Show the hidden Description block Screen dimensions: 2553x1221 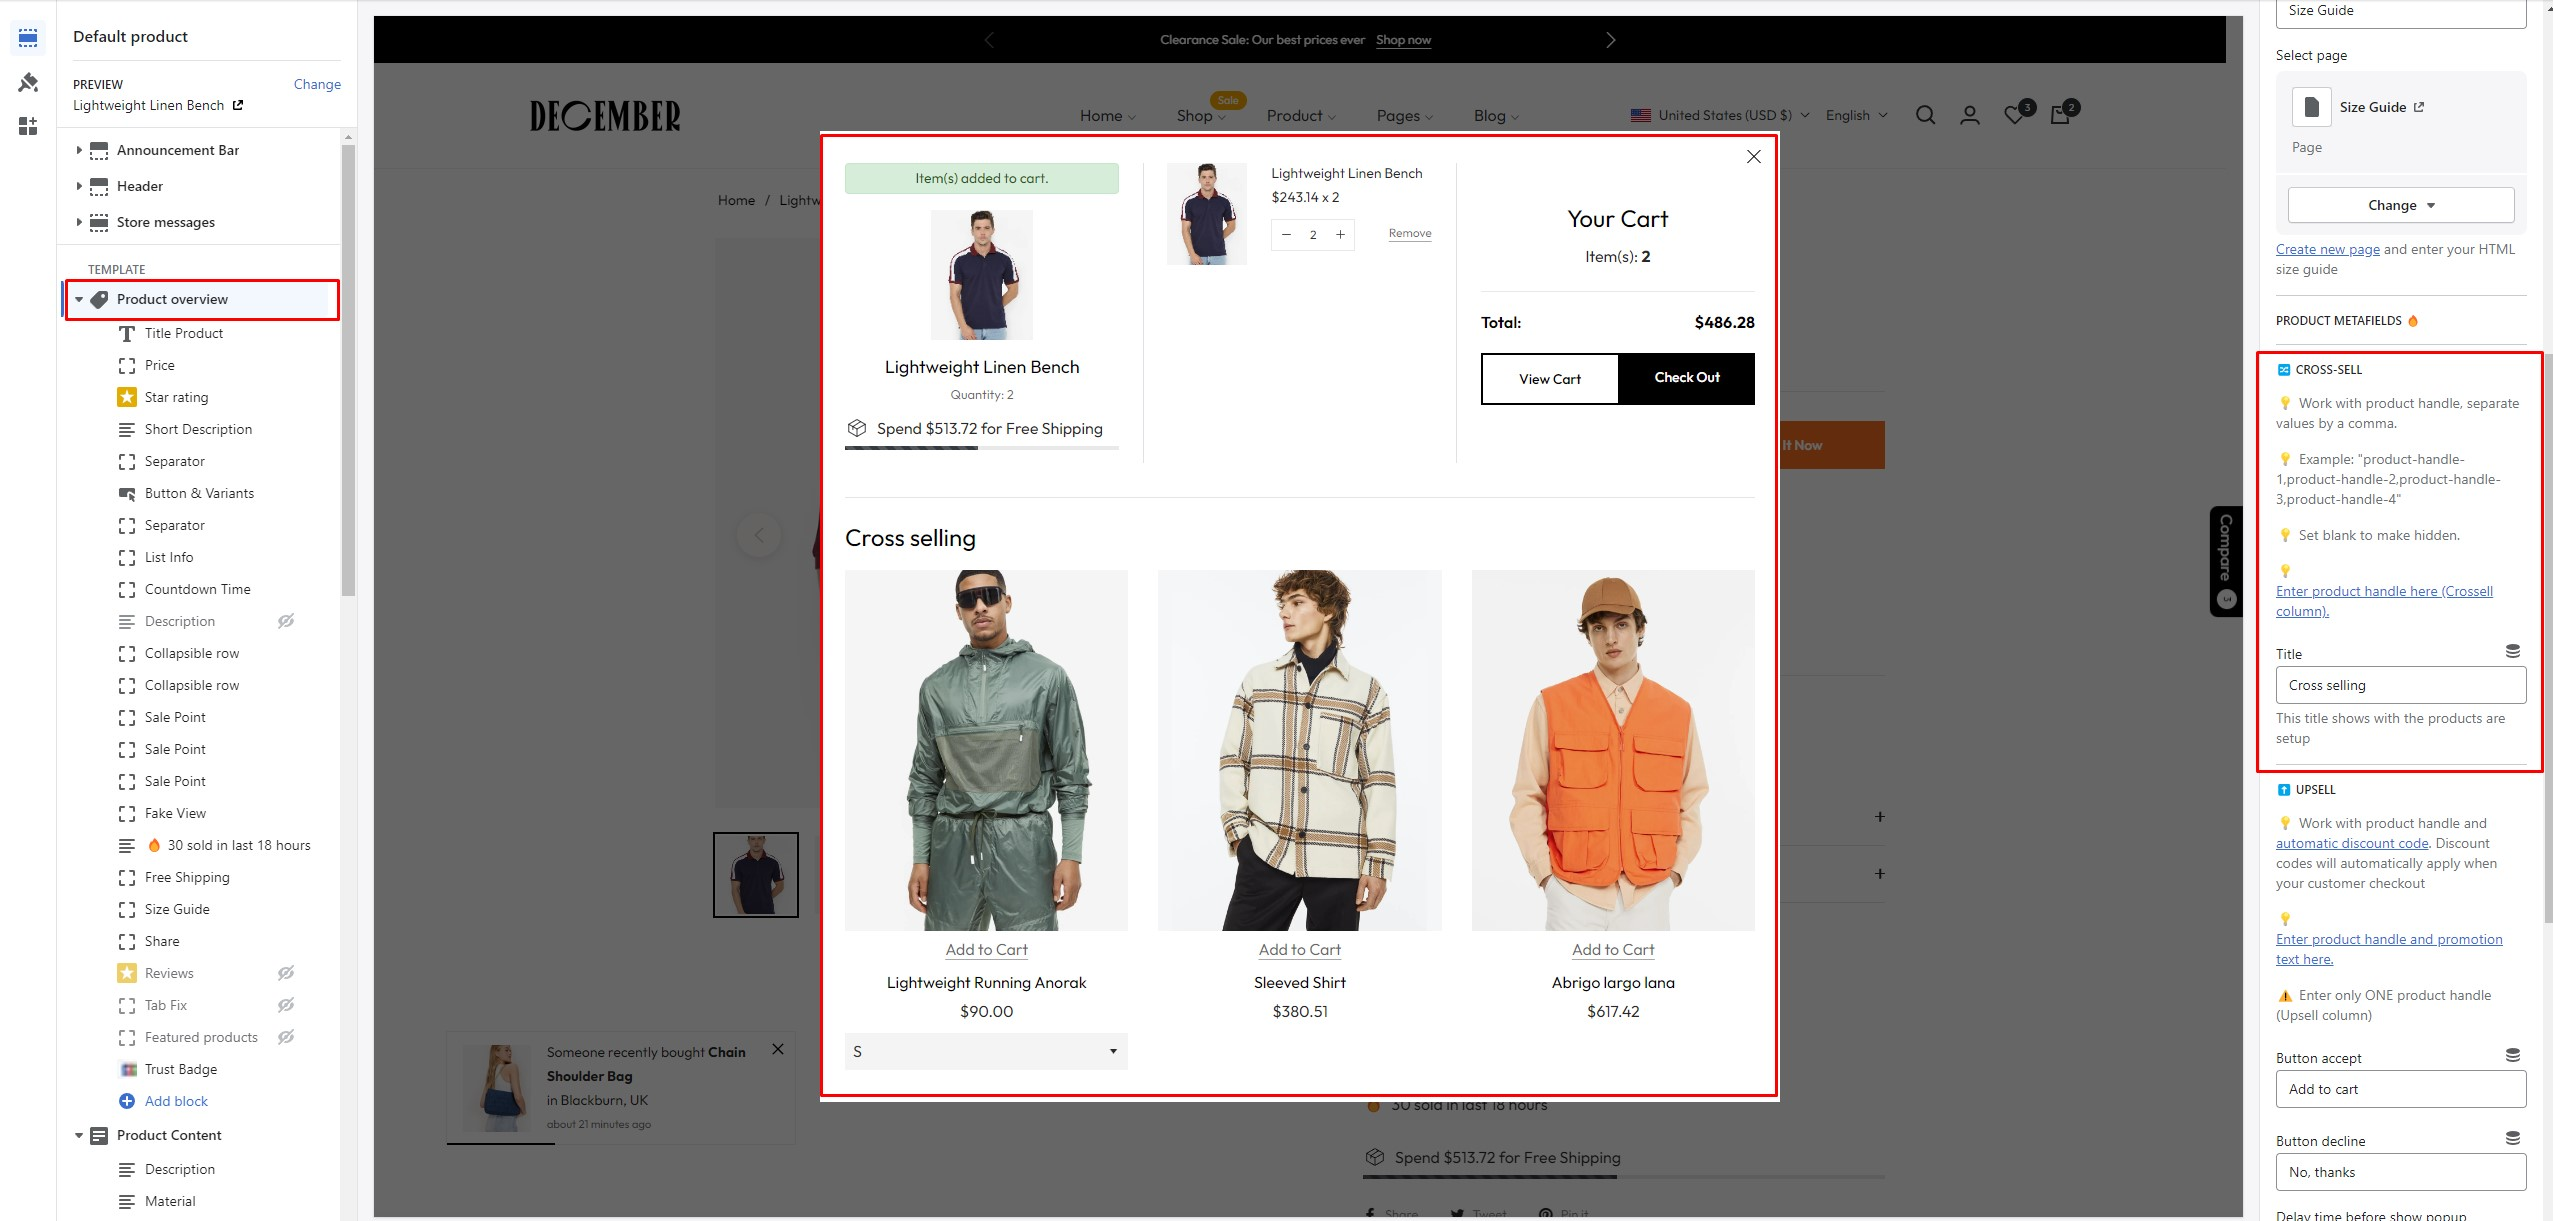(286, 621)
